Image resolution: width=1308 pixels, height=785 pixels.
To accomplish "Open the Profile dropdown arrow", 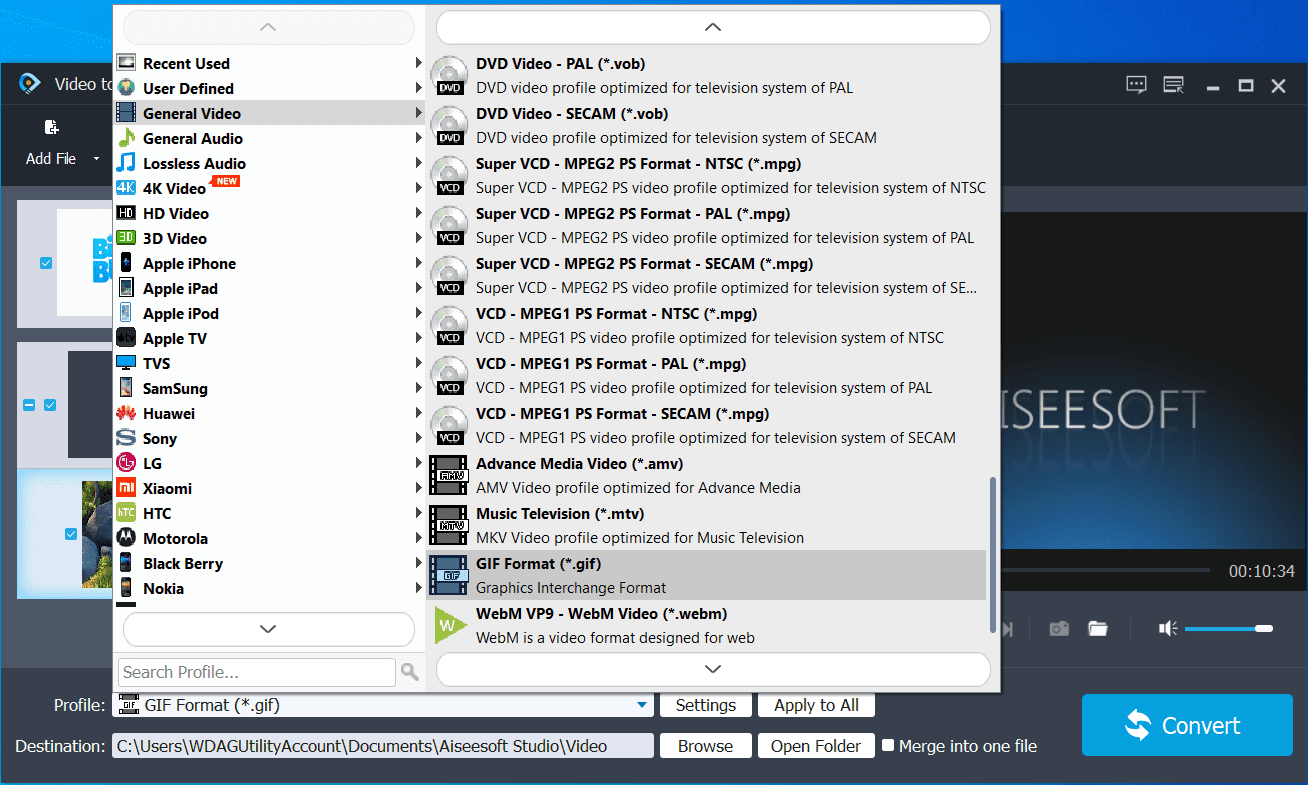I will (x=642, y=705).
